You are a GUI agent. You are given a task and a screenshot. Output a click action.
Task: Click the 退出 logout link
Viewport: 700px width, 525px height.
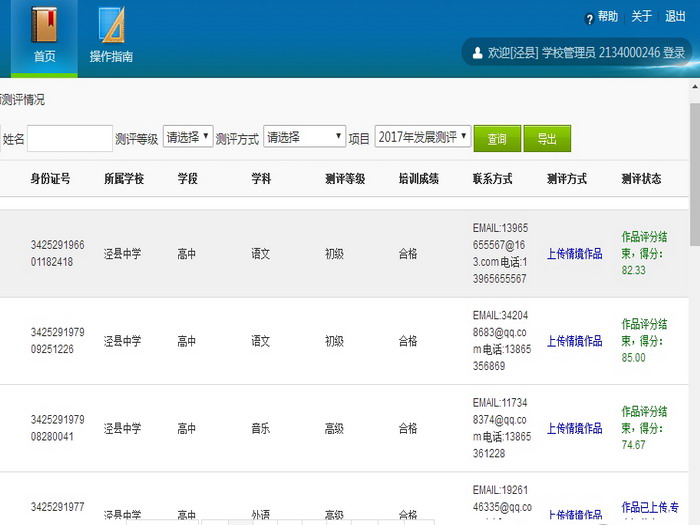pos(676,17)
